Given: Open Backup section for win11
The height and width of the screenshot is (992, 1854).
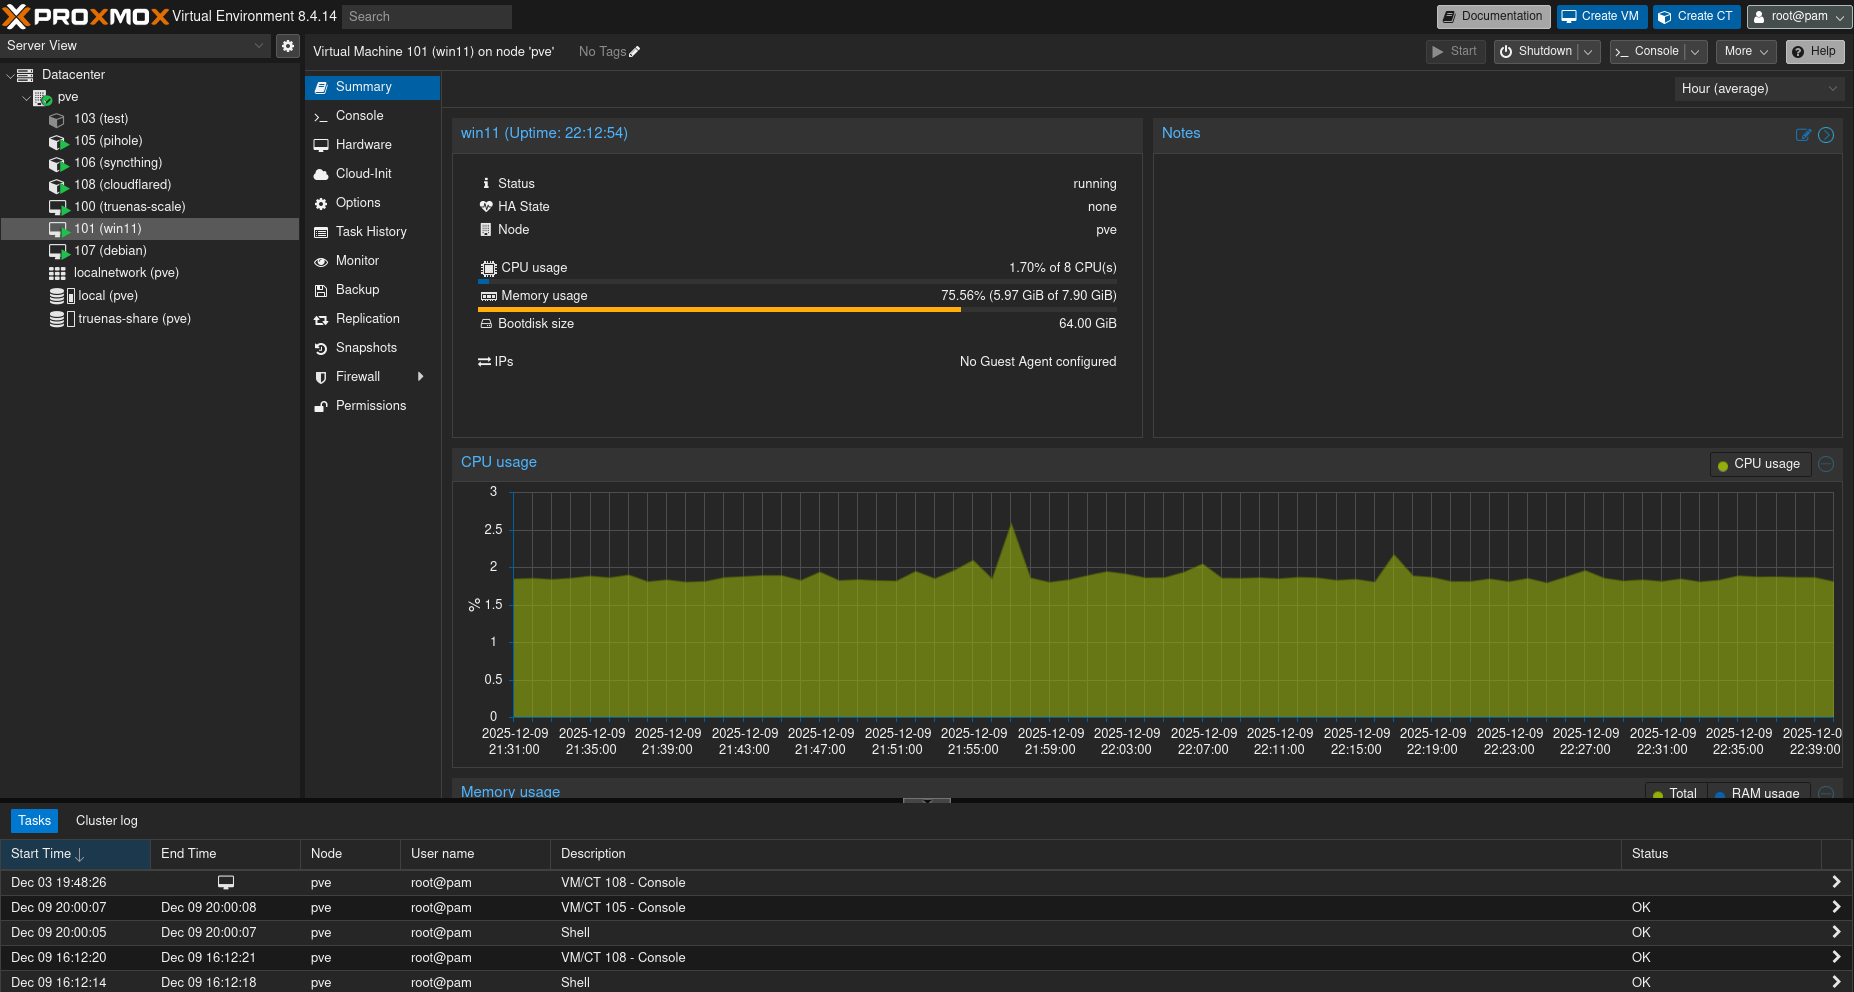Looking at the screenshot, I should tap(357, 290).
